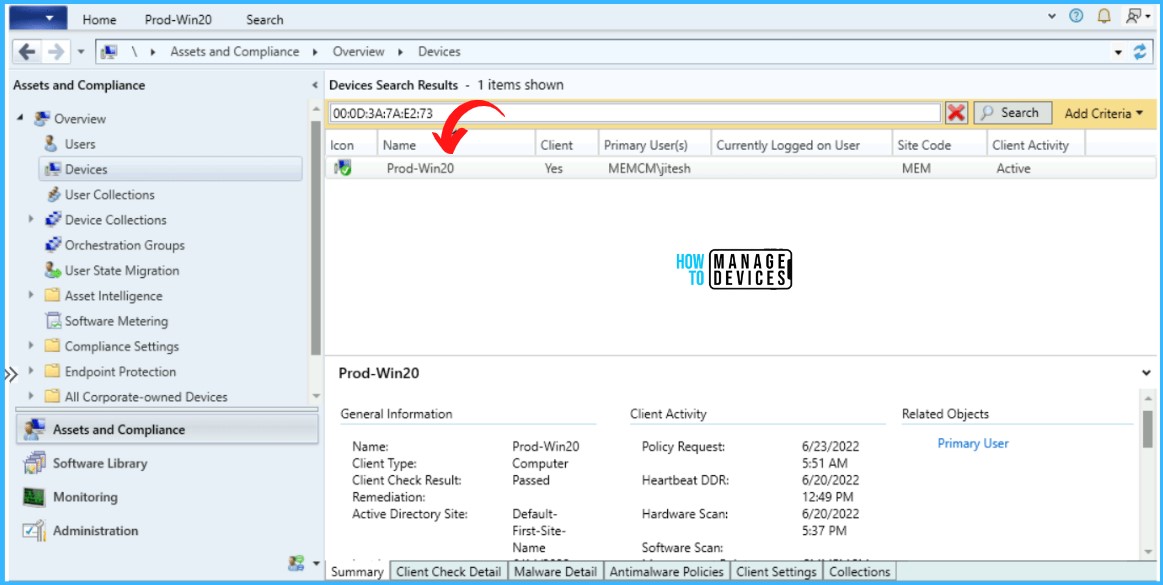Open the Administration workspace
The height and width of the screenshot is (585, 1163).
[167, 531]
